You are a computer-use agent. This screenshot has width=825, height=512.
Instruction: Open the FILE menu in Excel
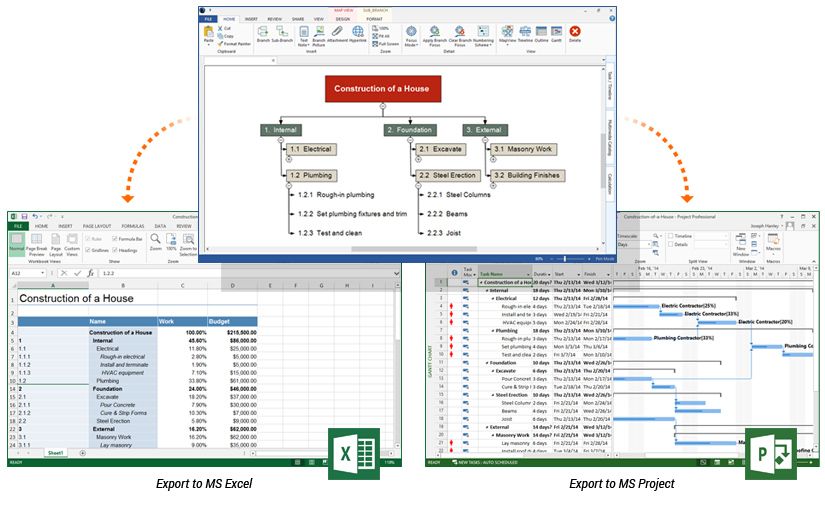tap(18, 226)
